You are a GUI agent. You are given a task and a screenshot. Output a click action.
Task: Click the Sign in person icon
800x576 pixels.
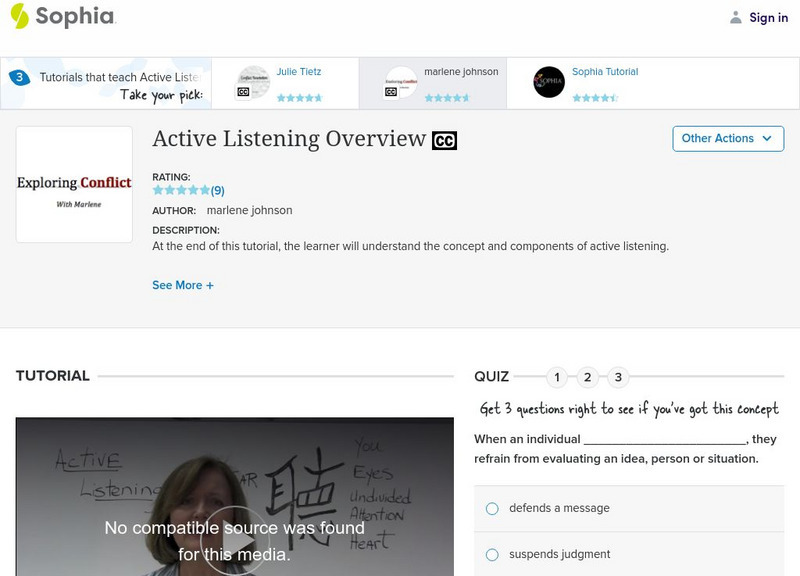[x=738, y=17]
